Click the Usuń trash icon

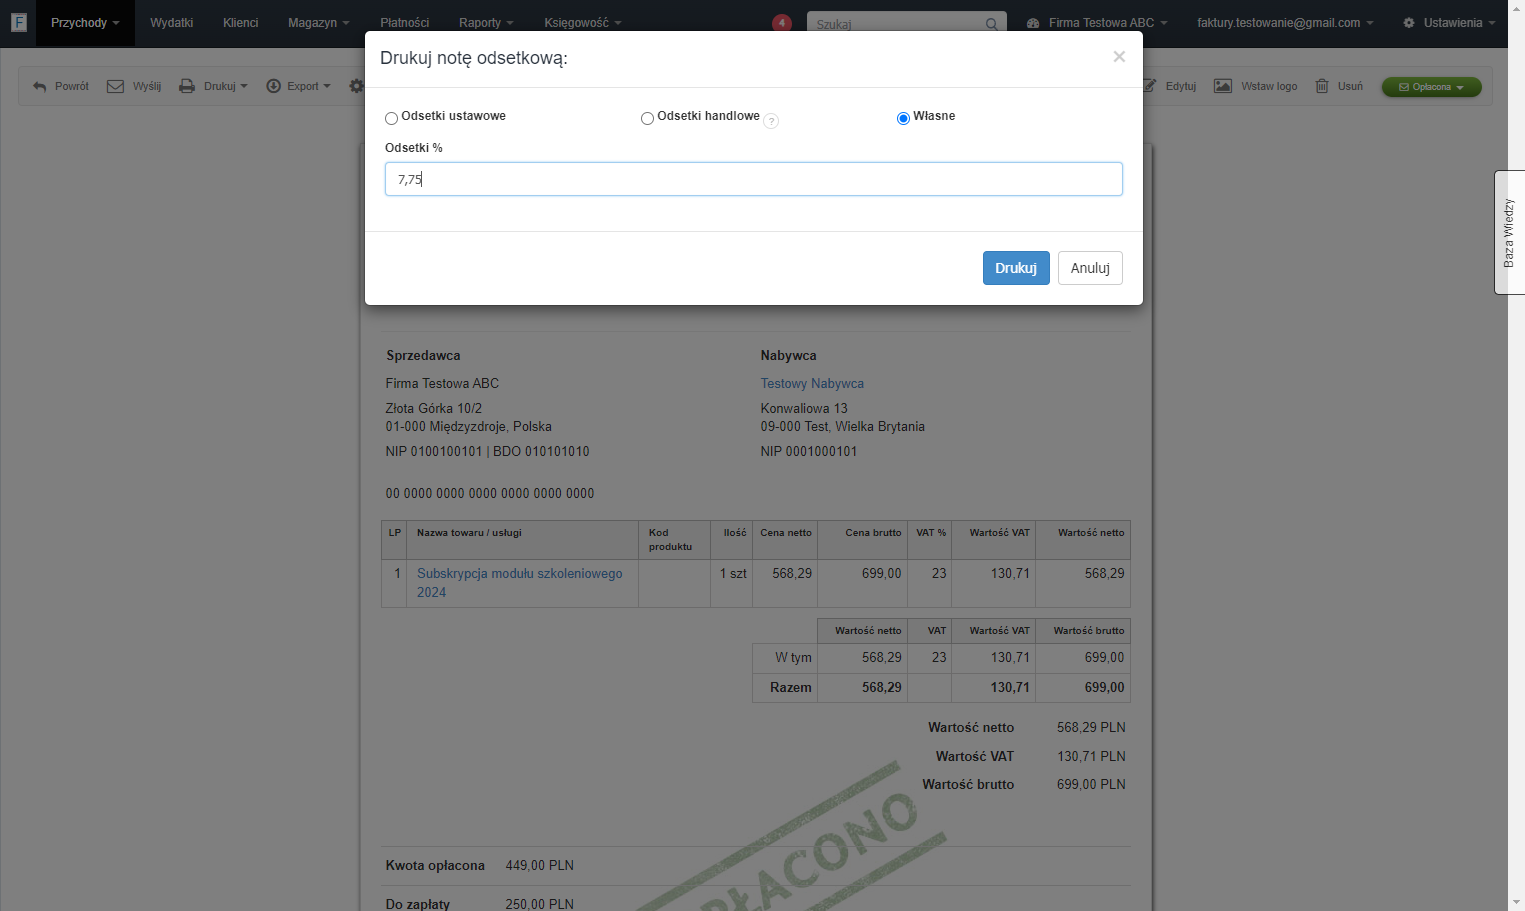1322,87
